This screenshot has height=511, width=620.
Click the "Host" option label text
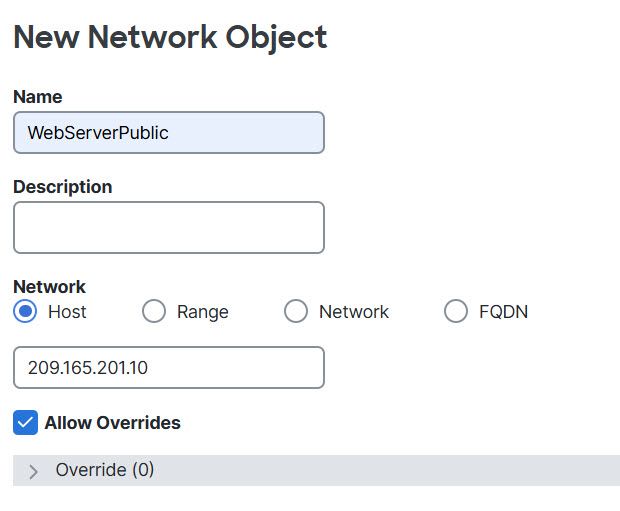[67, 312]
